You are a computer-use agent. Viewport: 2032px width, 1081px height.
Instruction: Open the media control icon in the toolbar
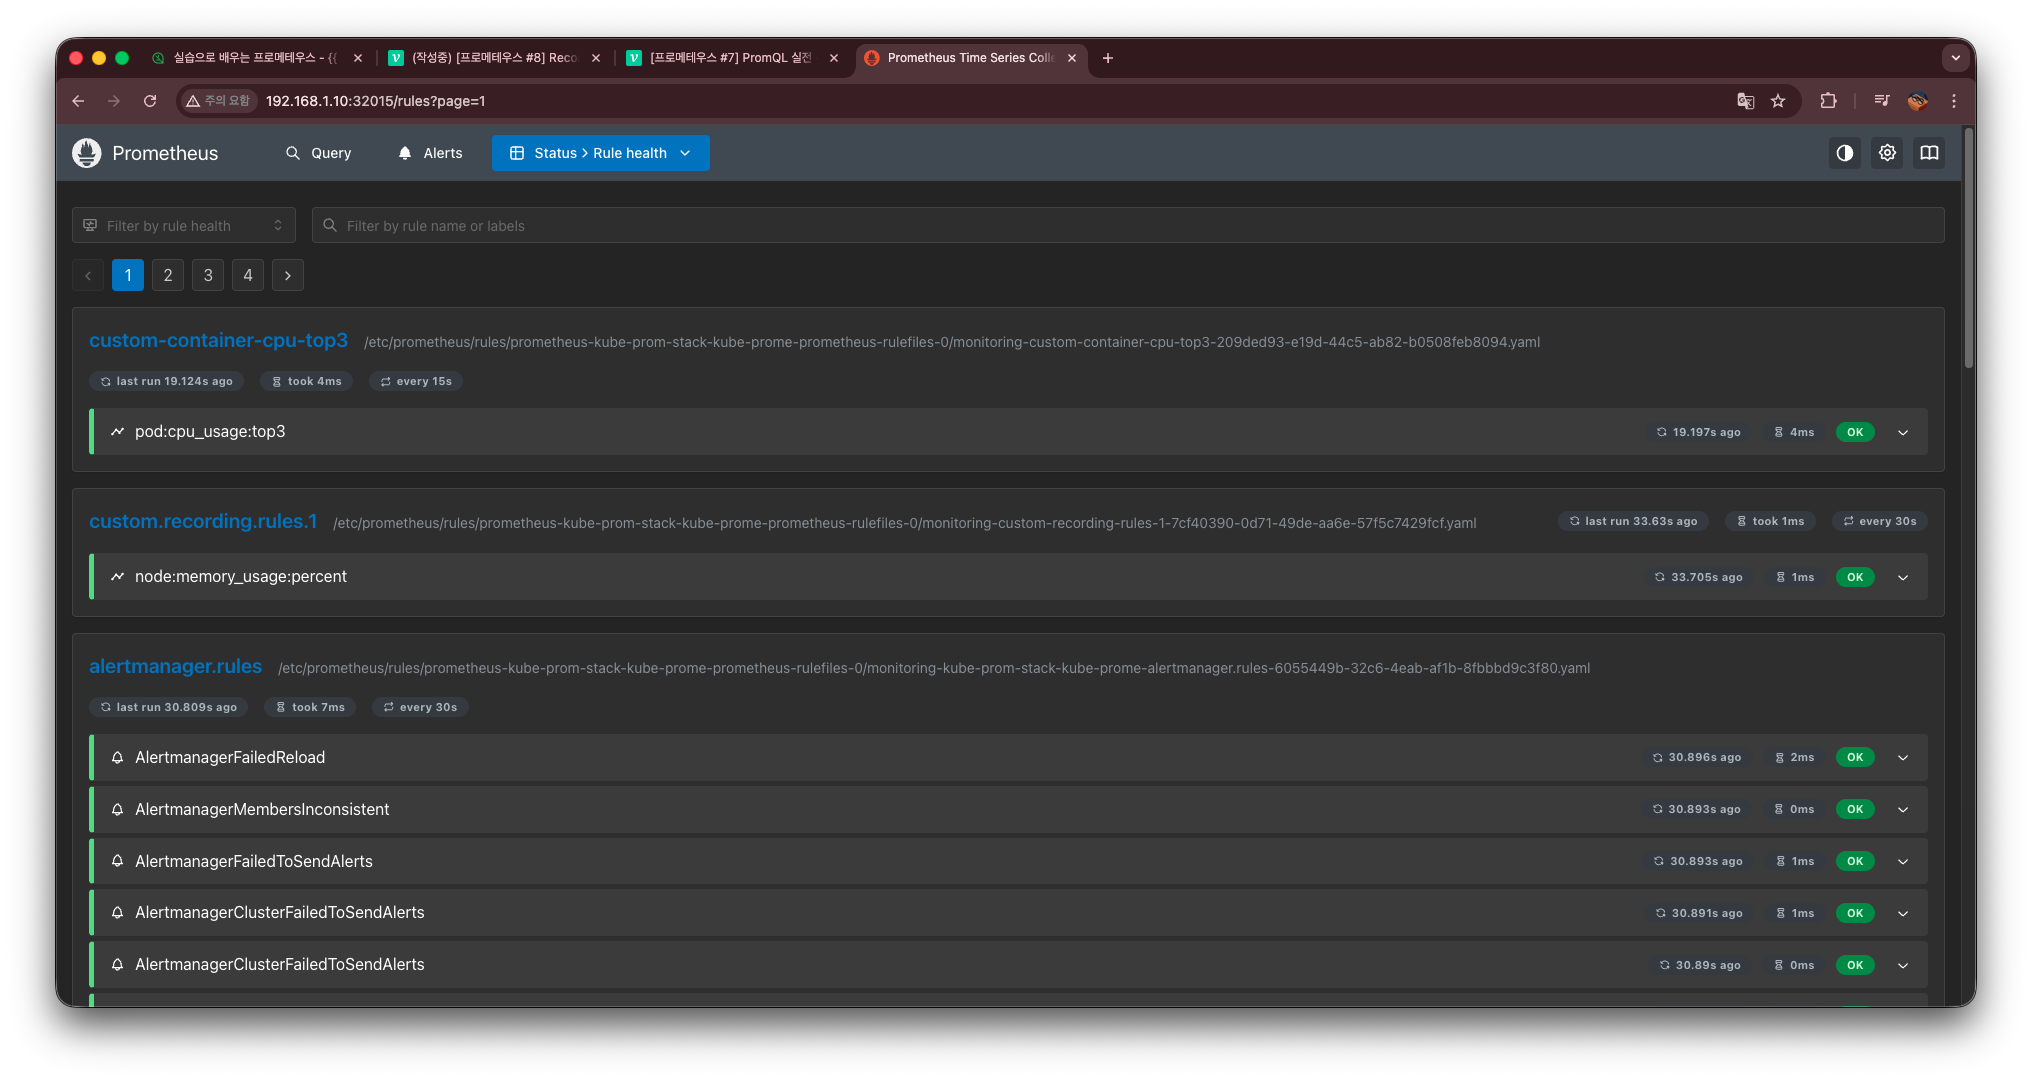point(1882,101)
